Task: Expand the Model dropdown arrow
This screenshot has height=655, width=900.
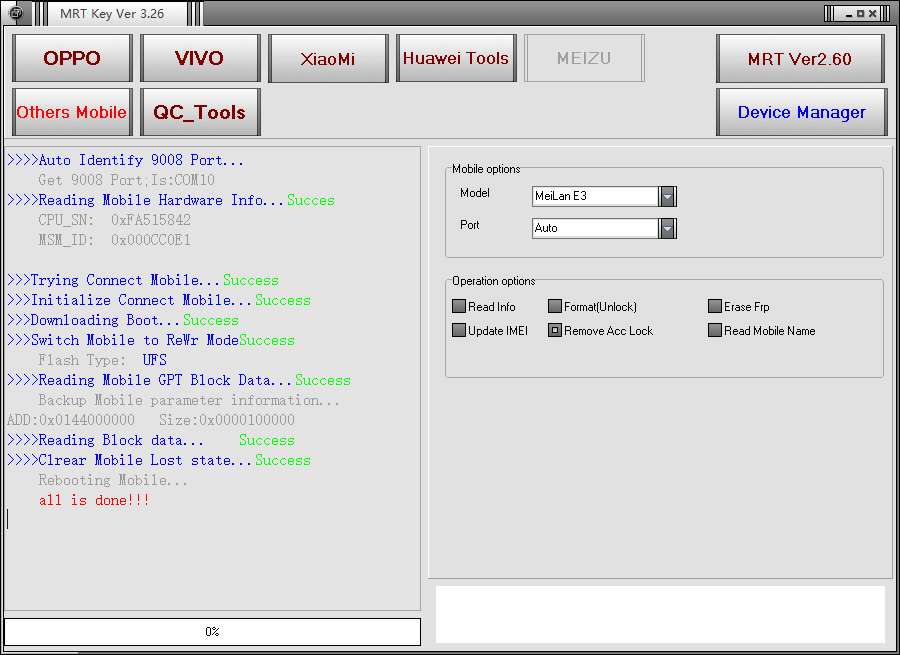Action: [668, 196]
